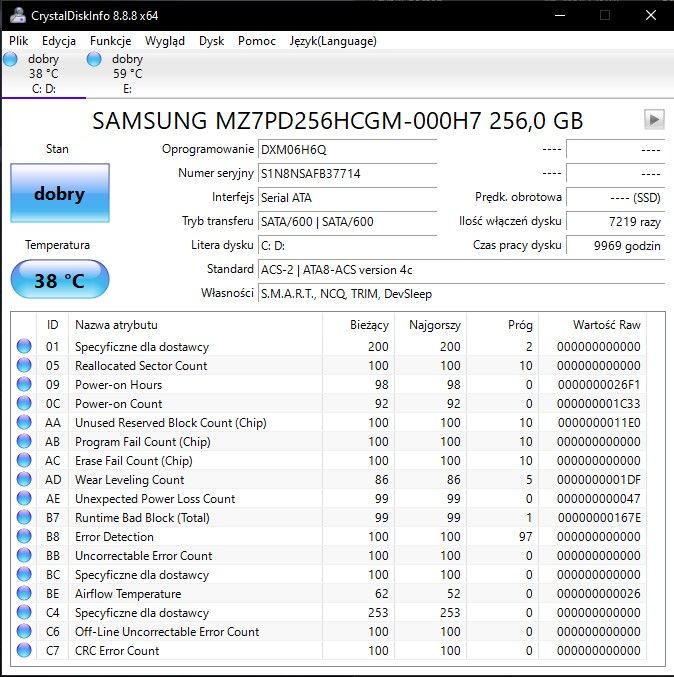Click status orb for Power-on Hours
This screenshot has height=677, width=674.
[24, 384]
